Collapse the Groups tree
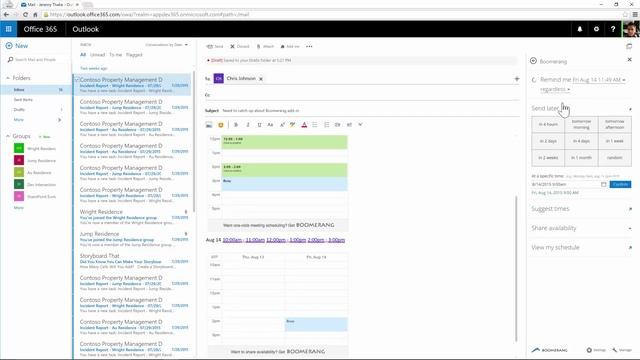Viewport: 640px width, 360px height. (x=8, y=136)
